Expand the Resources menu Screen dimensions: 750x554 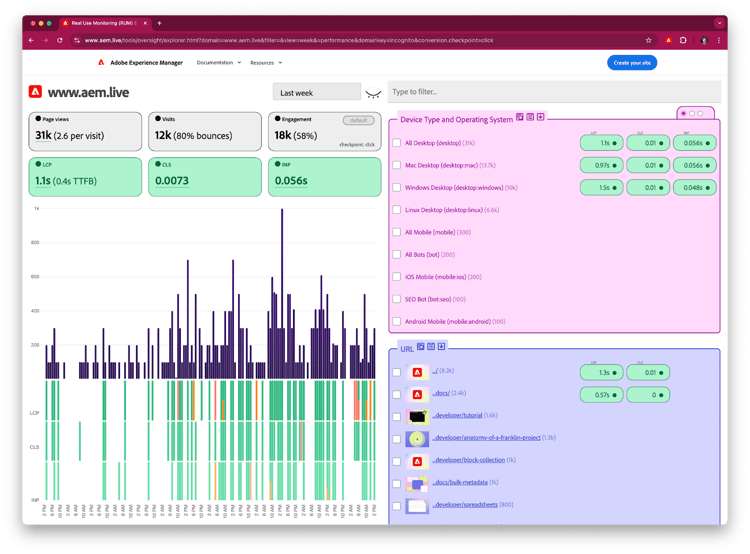click(266, 63)
